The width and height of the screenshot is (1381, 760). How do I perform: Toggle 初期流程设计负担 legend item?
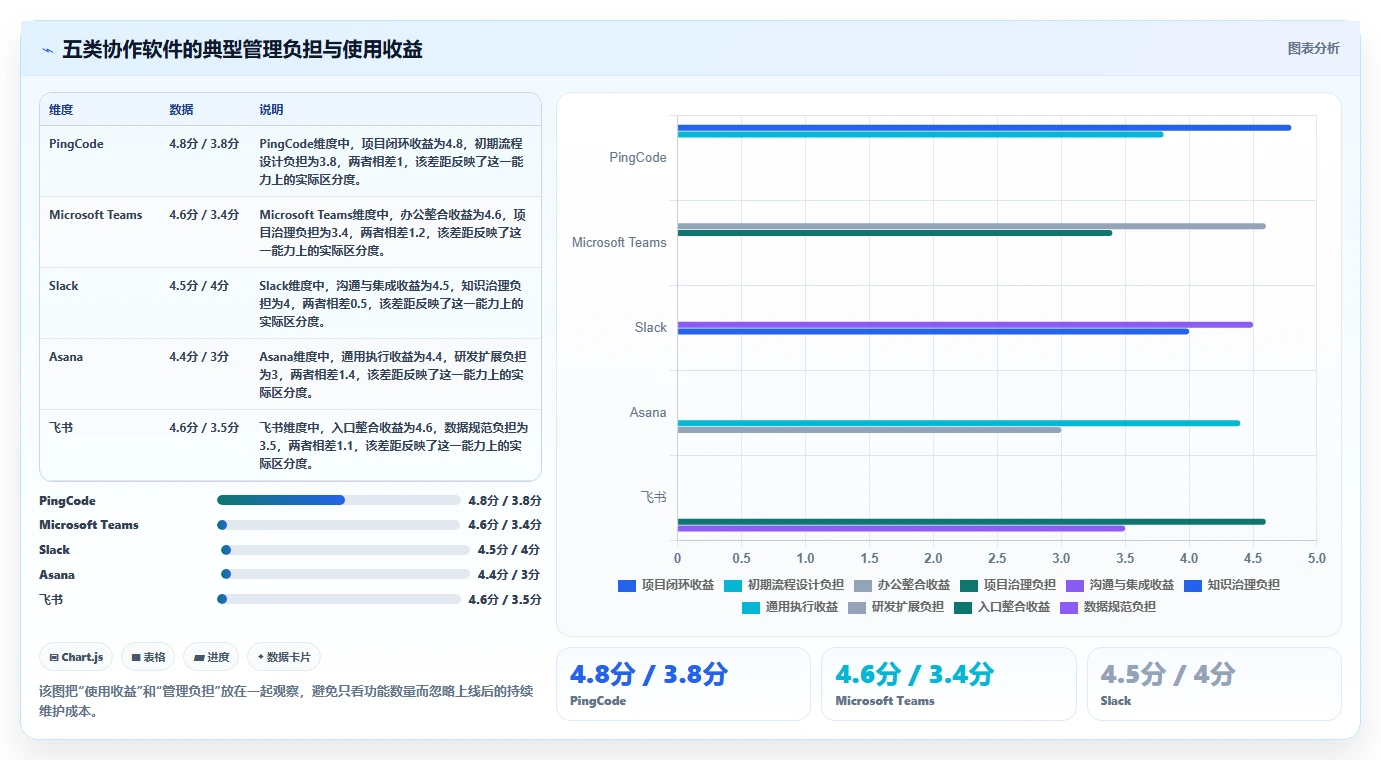[x=784, y=585]
